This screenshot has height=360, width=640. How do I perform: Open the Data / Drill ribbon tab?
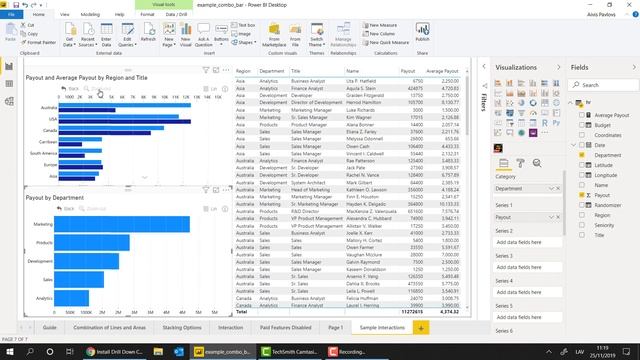pyautogui.click(x=176, y=14)
